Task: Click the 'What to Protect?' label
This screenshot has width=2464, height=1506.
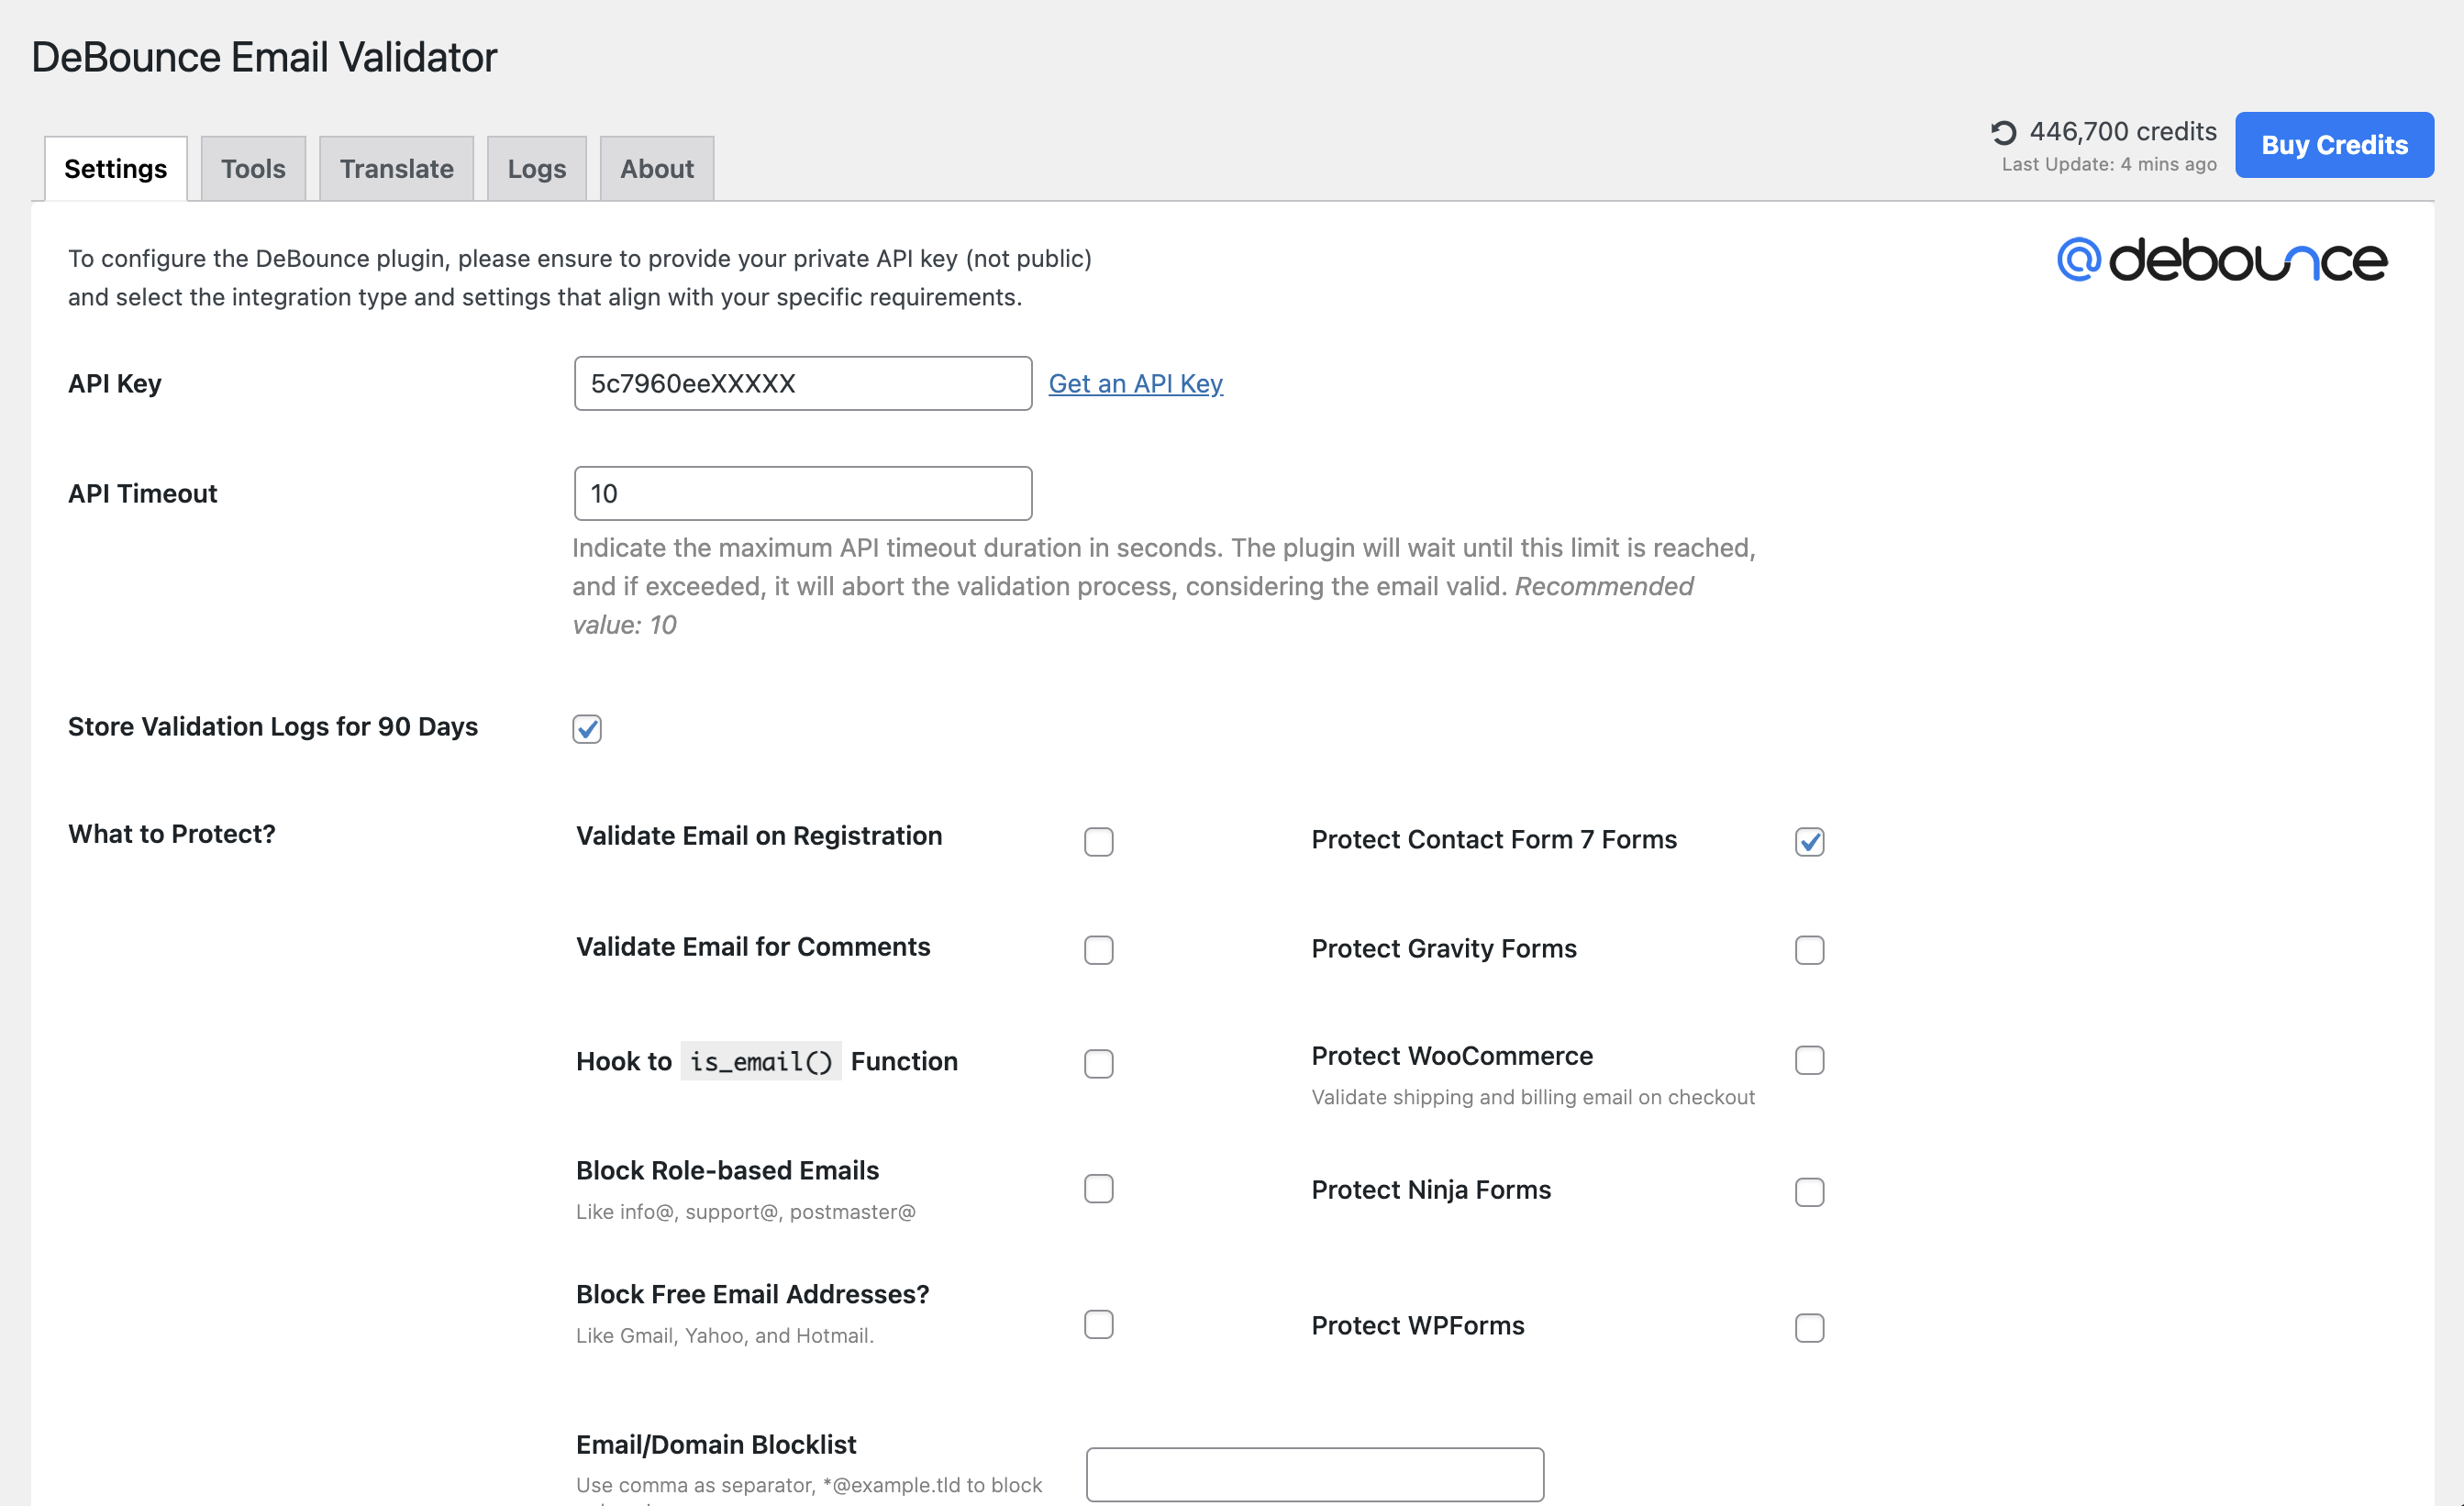Action: point(172,834)
